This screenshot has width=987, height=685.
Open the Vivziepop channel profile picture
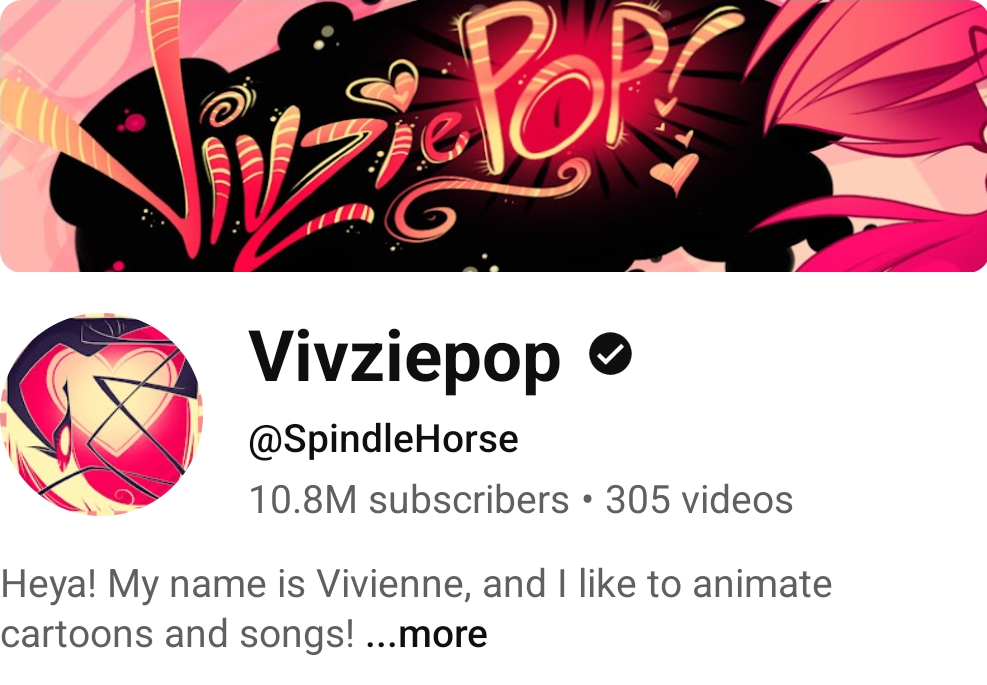[102, 414]
